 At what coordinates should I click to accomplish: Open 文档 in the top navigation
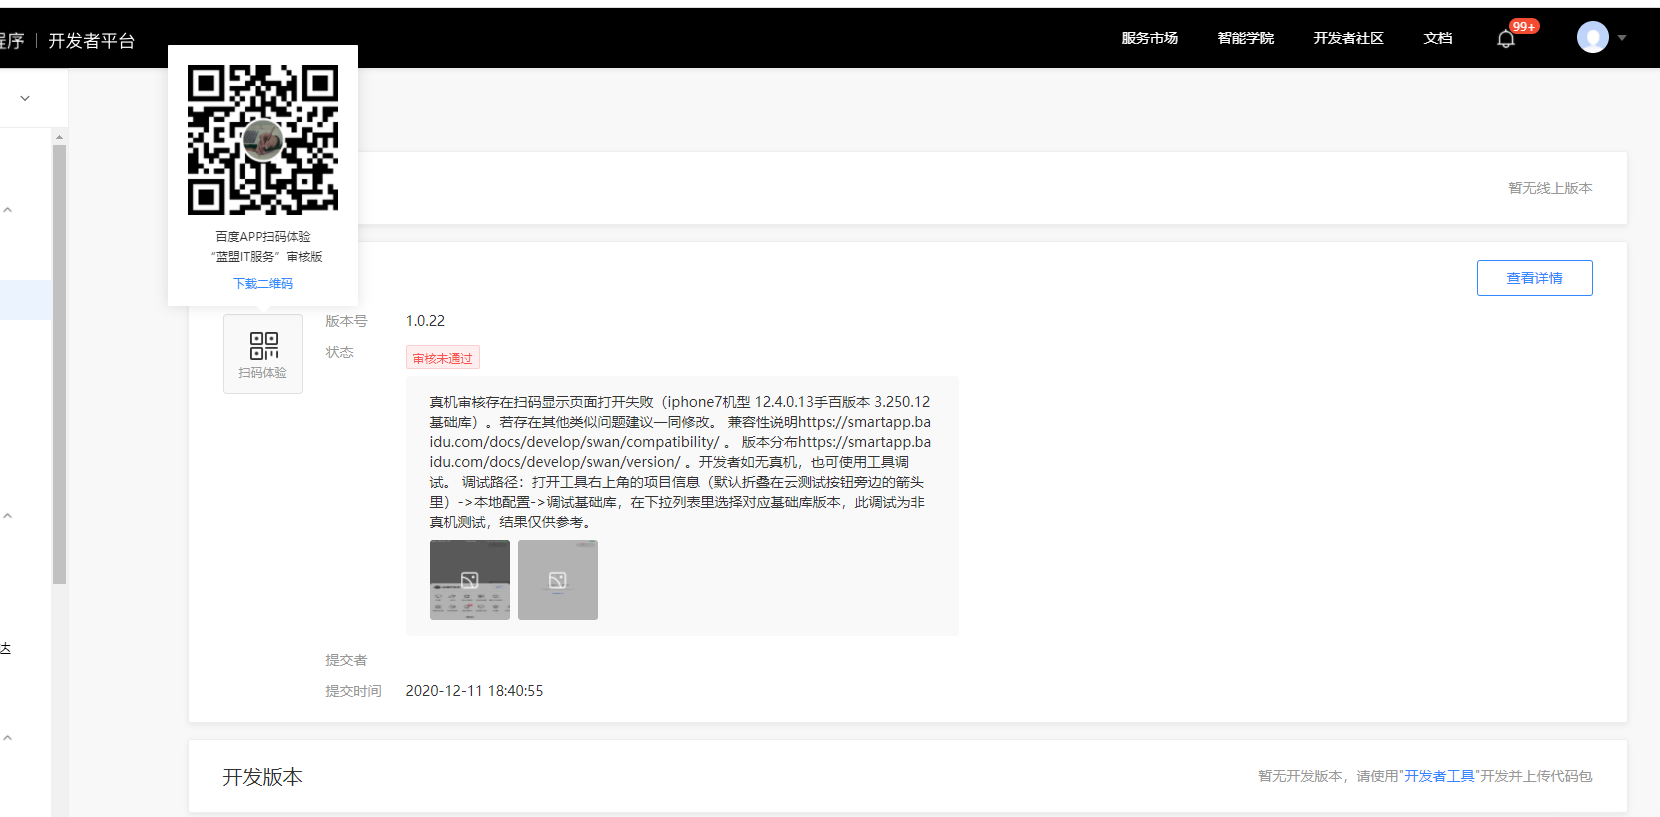[1438, 38]
